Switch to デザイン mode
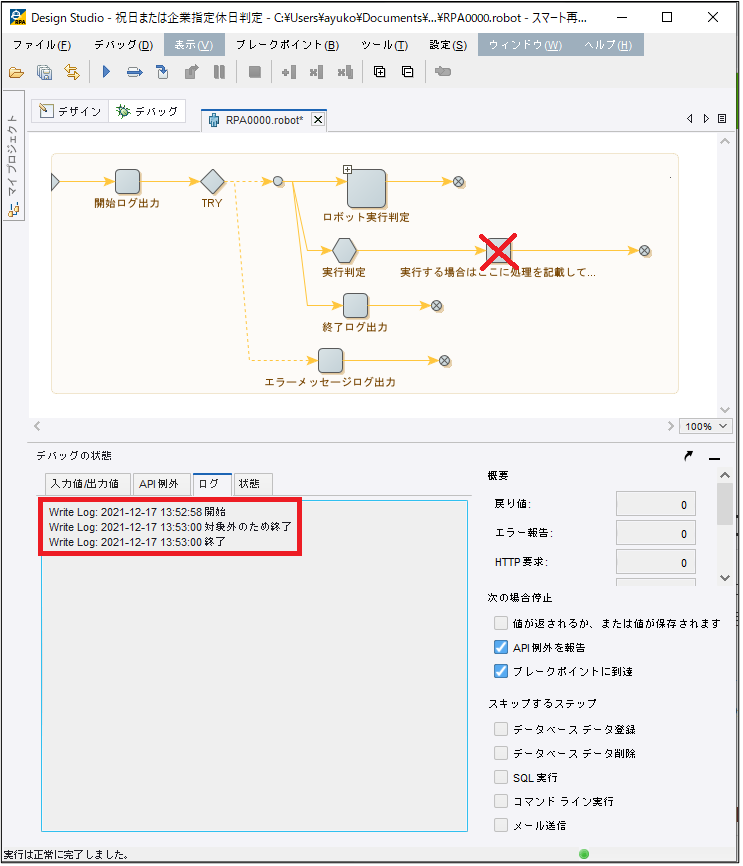Viewport: 743px width, 866px height. tap(70, 111)
